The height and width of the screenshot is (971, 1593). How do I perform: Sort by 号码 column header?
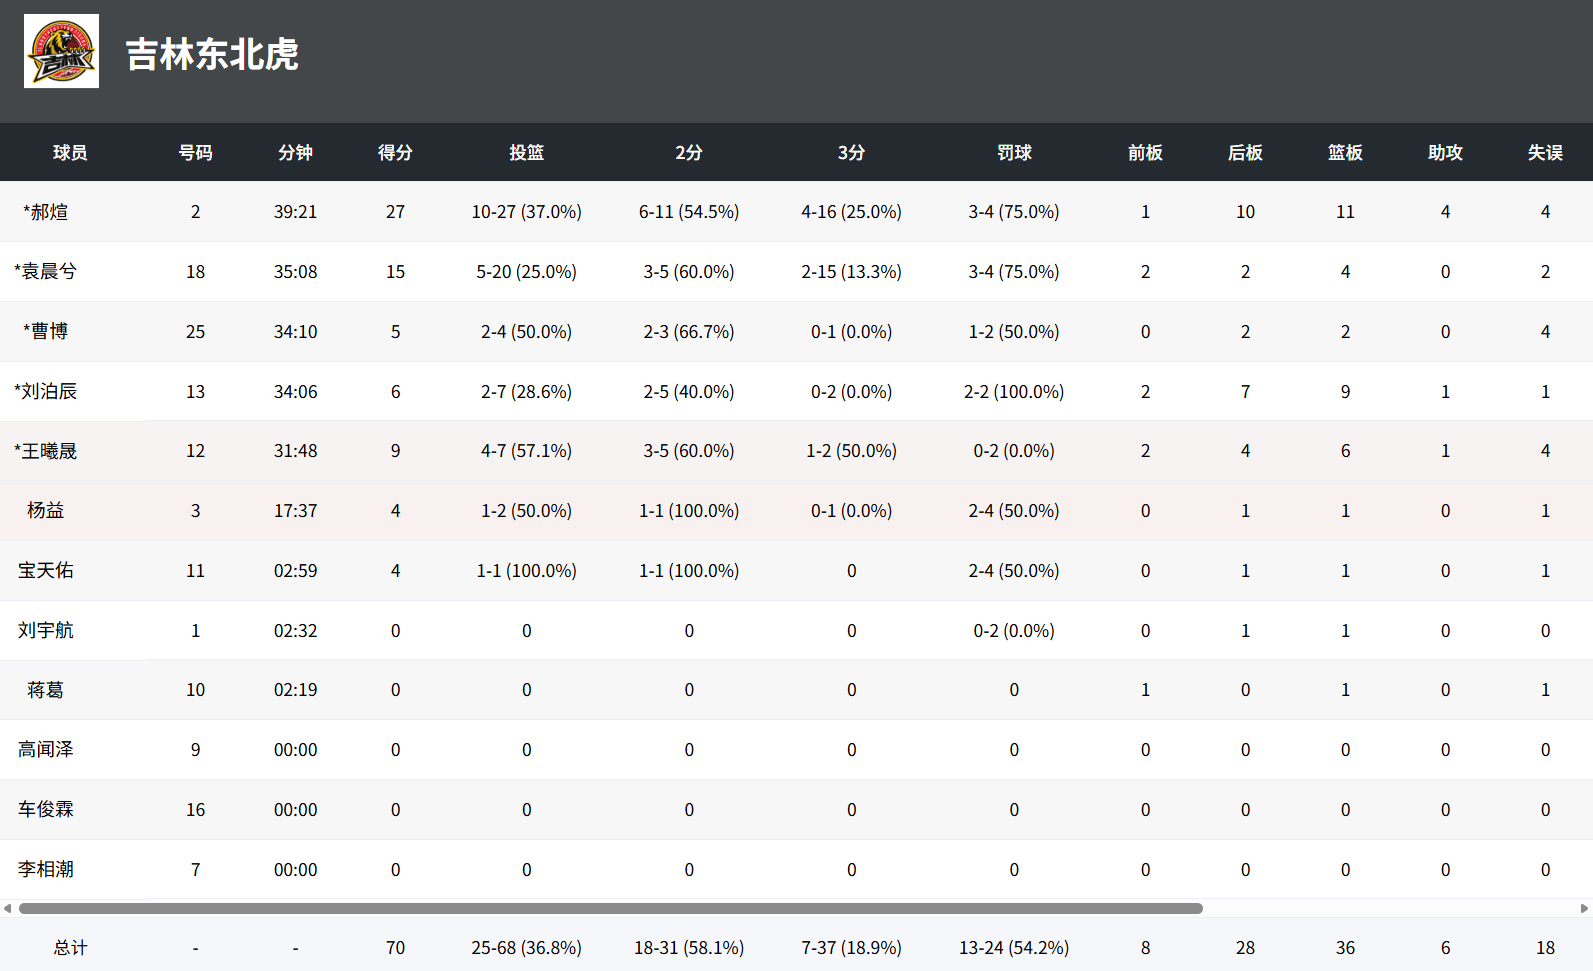click(195, 153)
